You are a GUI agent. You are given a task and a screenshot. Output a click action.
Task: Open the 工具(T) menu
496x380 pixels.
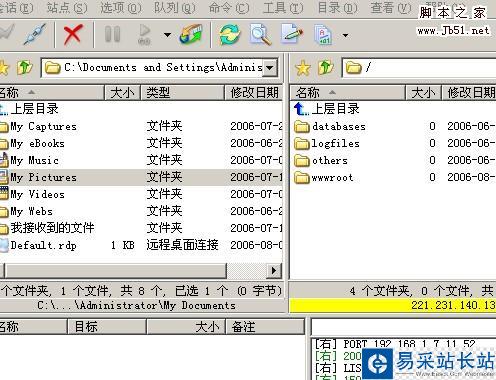283,7
